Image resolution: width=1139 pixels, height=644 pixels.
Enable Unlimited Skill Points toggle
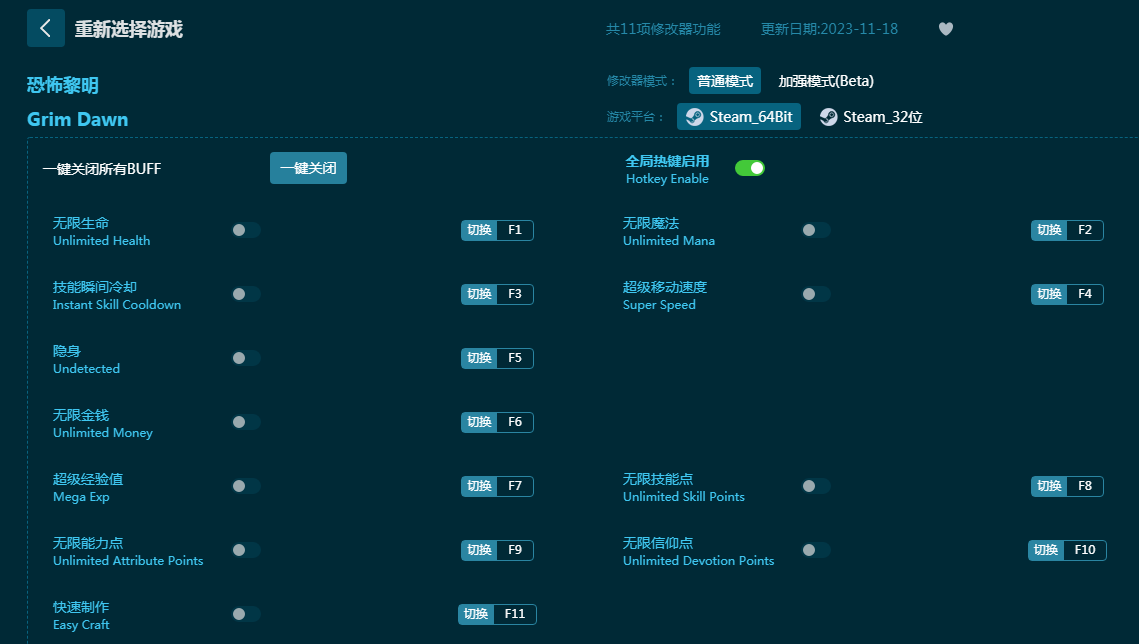click(816, 486)
